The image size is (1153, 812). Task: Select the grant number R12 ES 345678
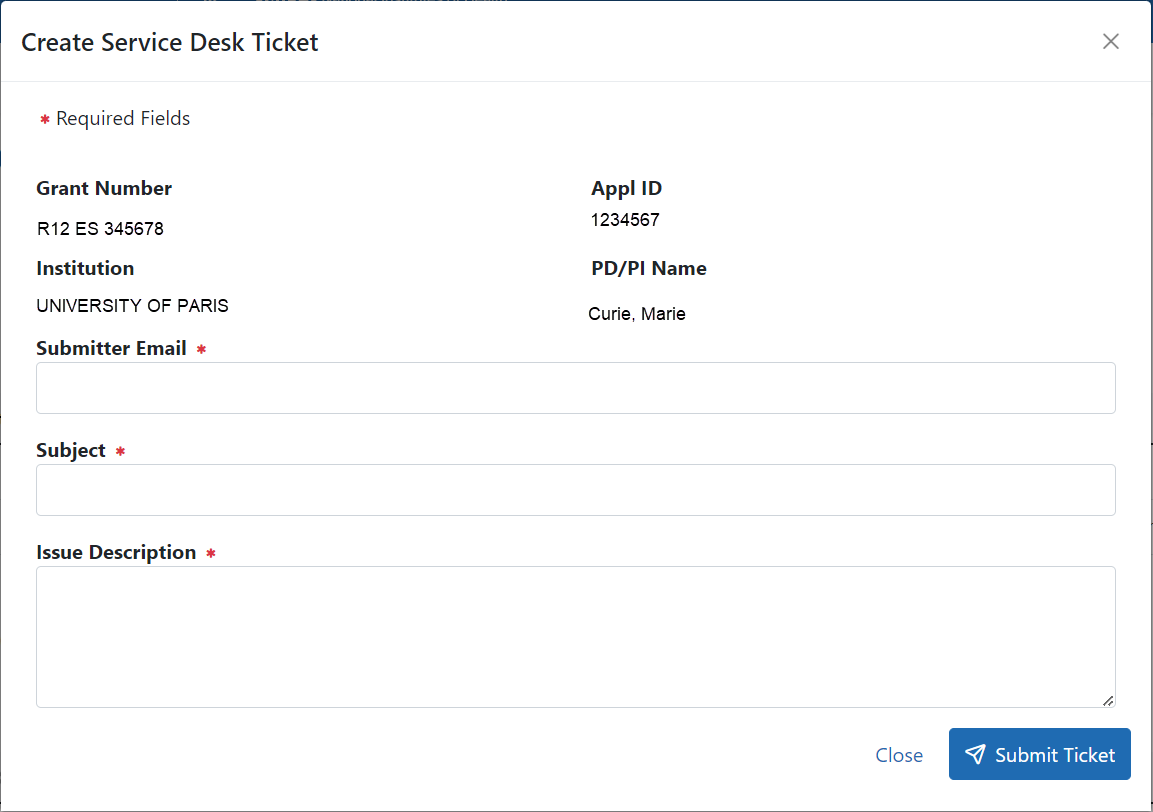pos(100,229)
